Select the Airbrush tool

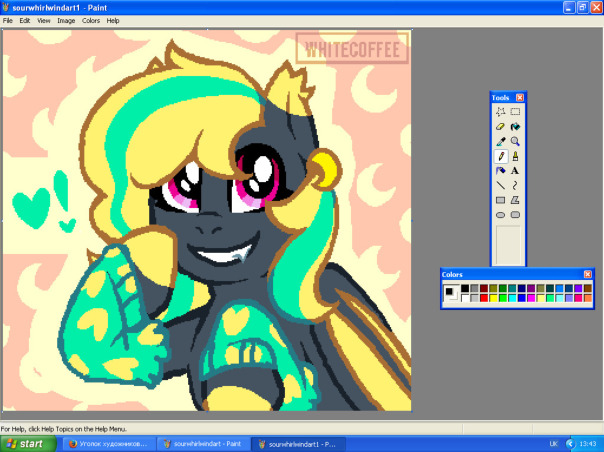500,171
